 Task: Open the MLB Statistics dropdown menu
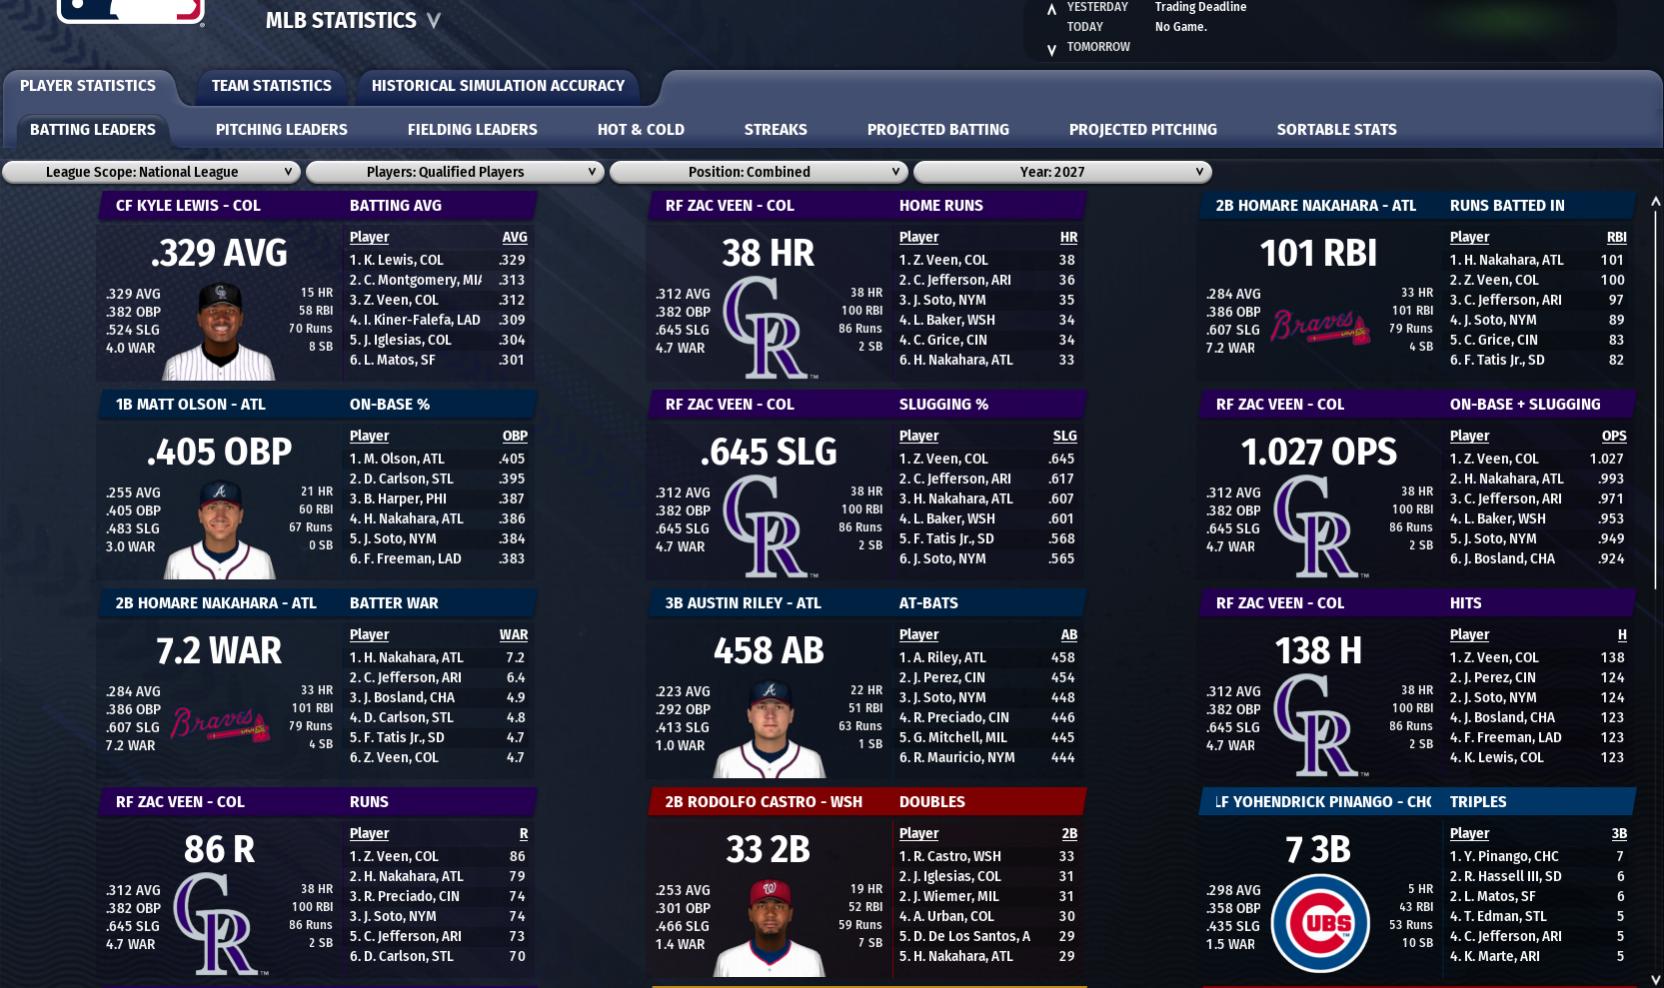[353, 20]
